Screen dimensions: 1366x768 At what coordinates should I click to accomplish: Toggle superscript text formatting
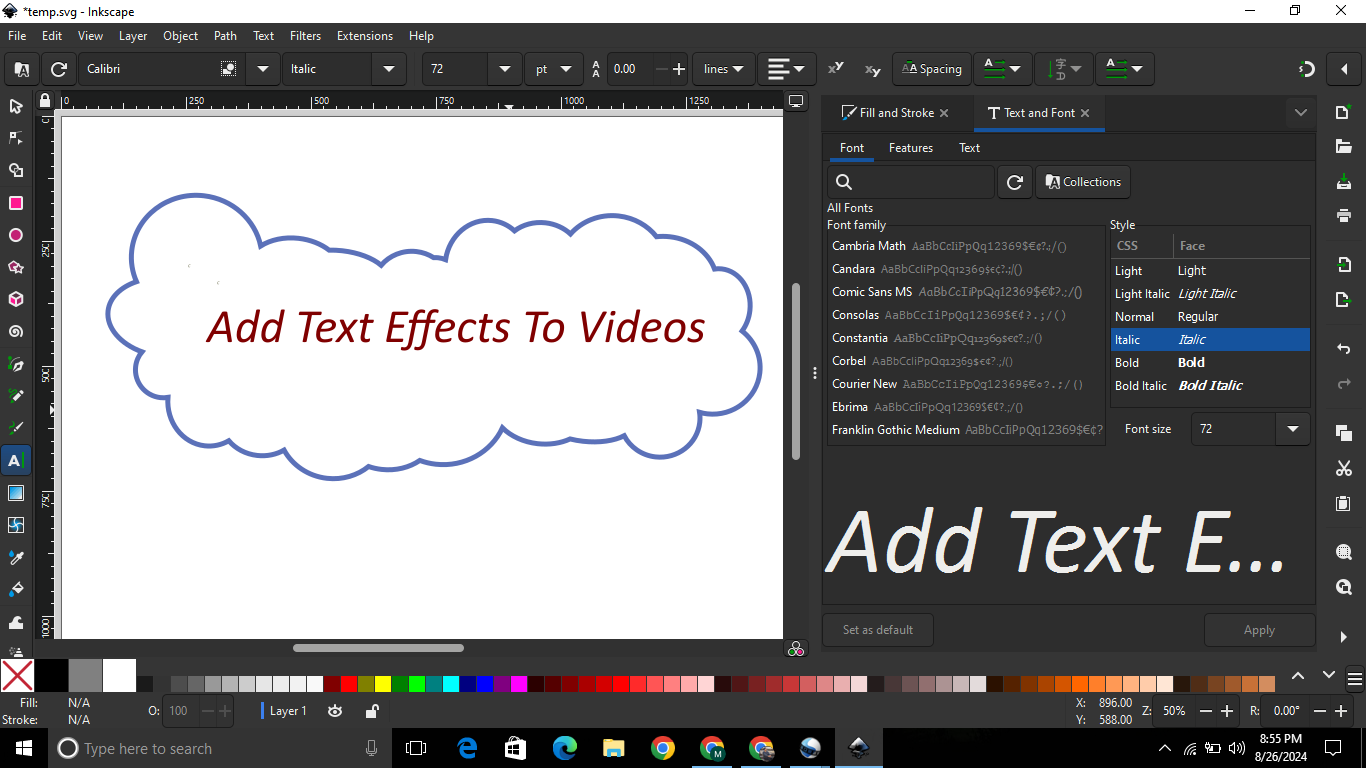[x=836, y=69]
